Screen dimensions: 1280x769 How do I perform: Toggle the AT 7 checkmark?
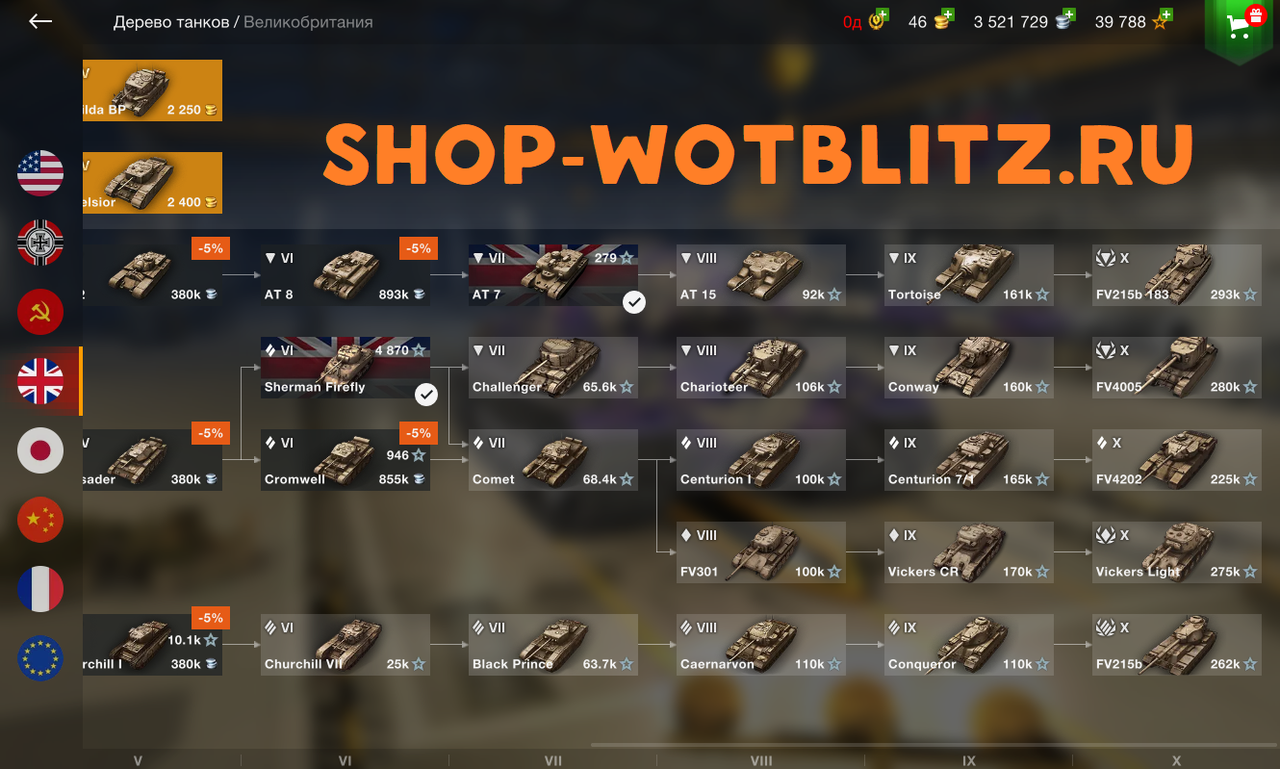(634, 301)
